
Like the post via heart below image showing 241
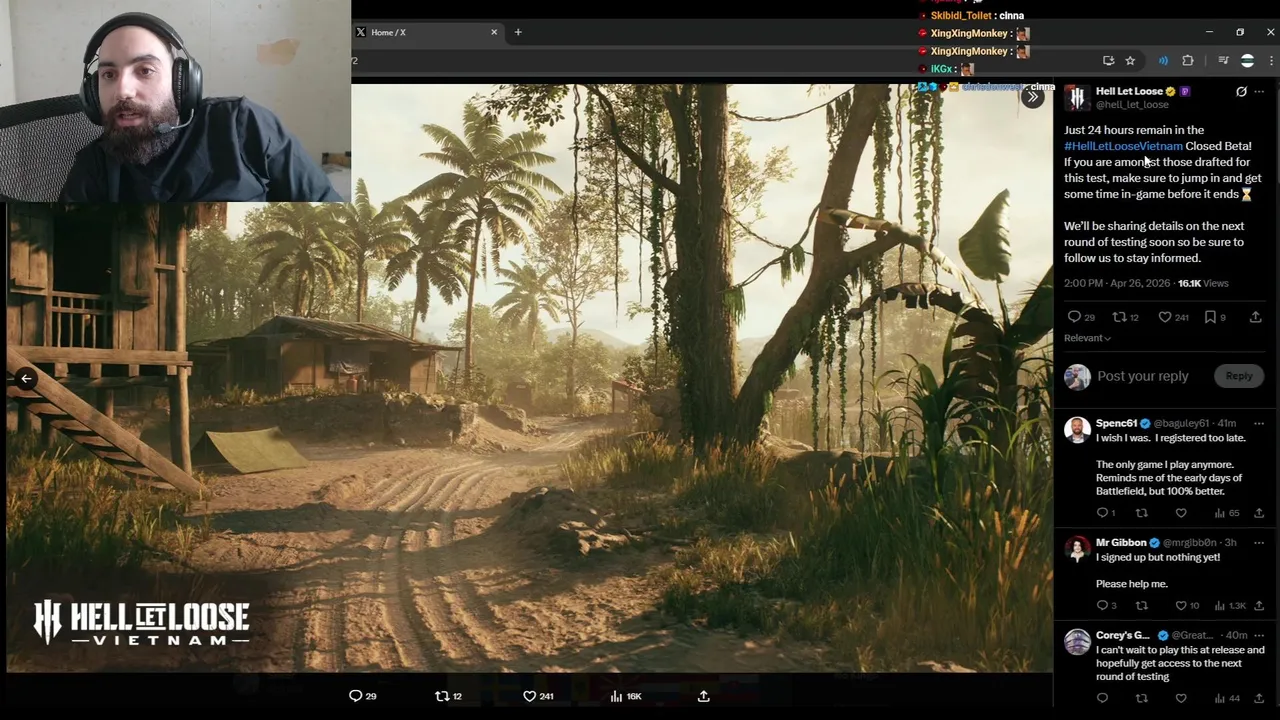[x=538, y=696]
